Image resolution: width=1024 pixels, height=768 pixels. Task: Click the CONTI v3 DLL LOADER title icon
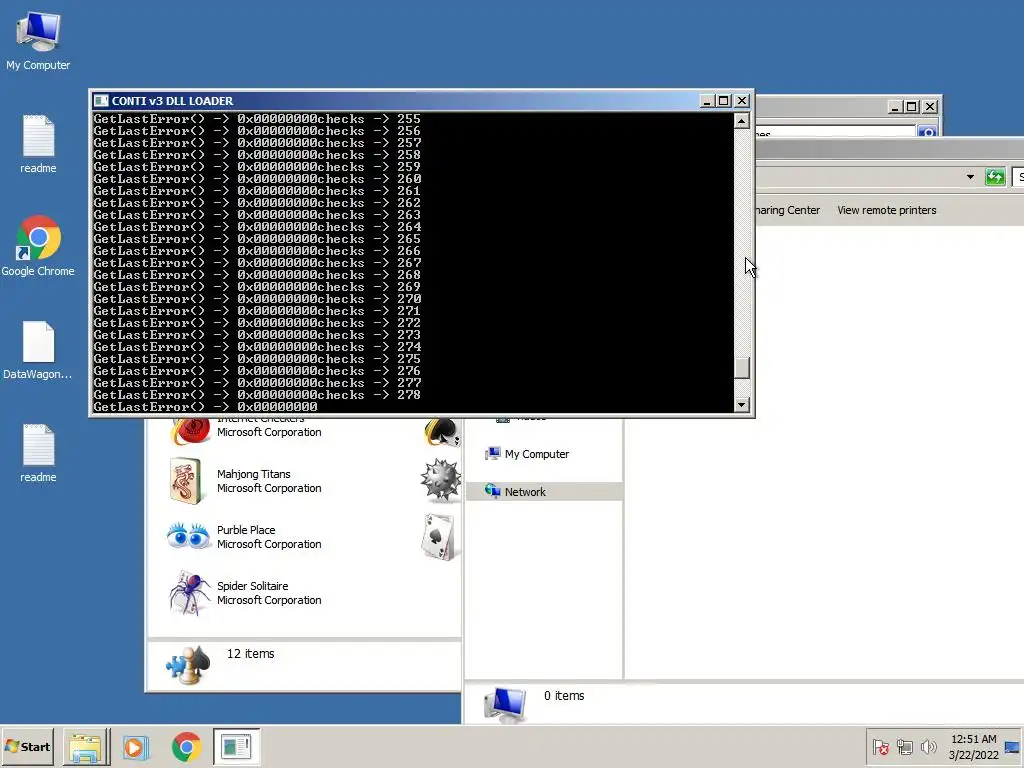click(101, 101)
